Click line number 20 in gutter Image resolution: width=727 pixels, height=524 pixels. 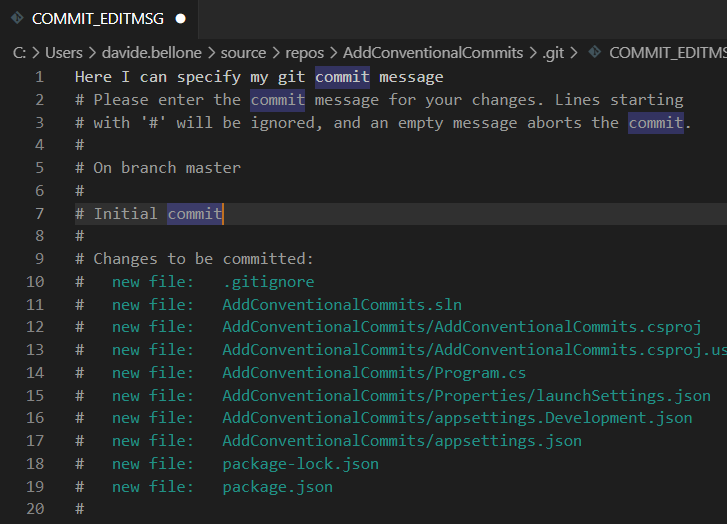35,509
